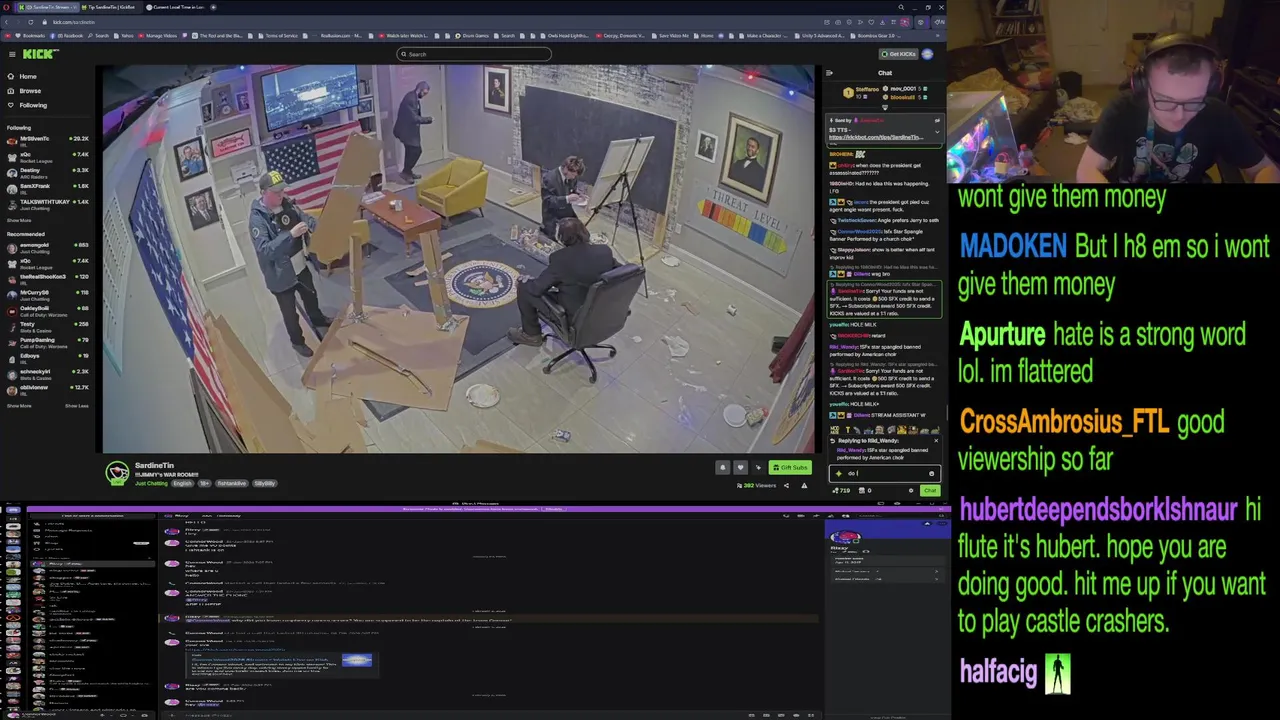Report stream via warning triangle icon
Viewport: 1280px width, 720px height.
(804, 485)
